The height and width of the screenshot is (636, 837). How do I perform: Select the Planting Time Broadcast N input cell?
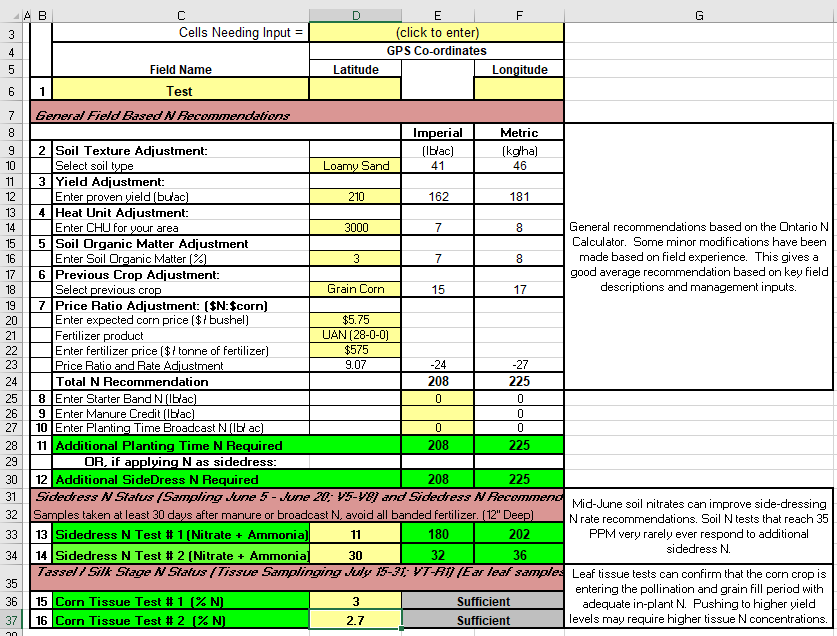pos(438,428)
